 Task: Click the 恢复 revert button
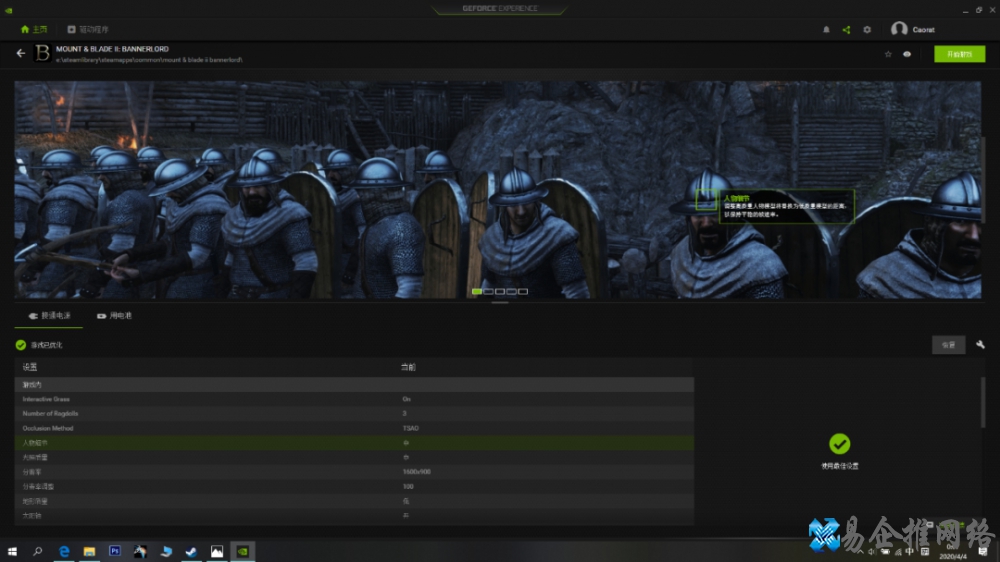pyautogui.click(x=948, y=344)
